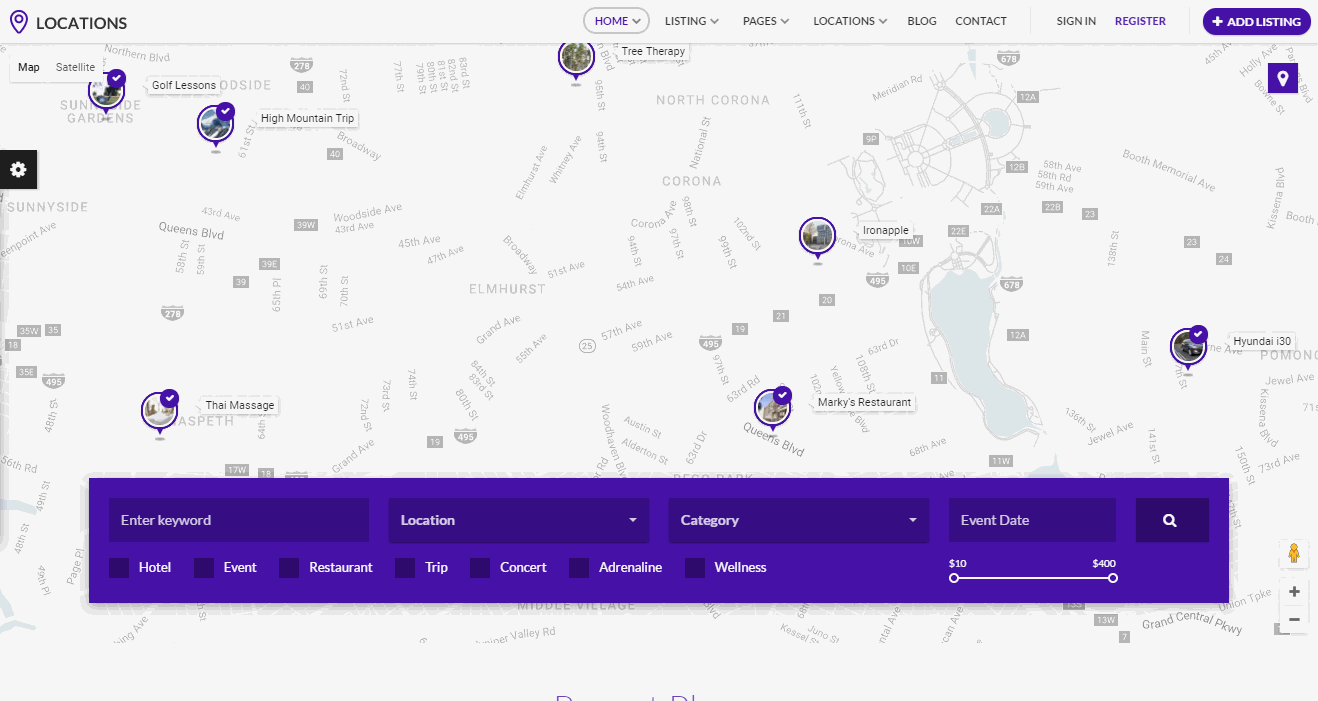
Task: Activate the location finder icon near the map edge
Action: tap(1283, 77)
